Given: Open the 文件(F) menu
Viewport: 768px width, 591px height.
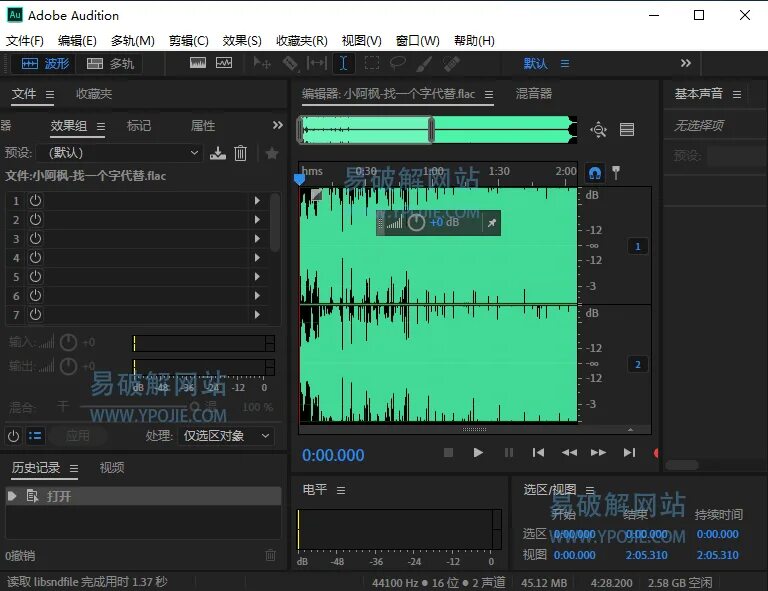Looking at the screenshot, I should point(25,41).
